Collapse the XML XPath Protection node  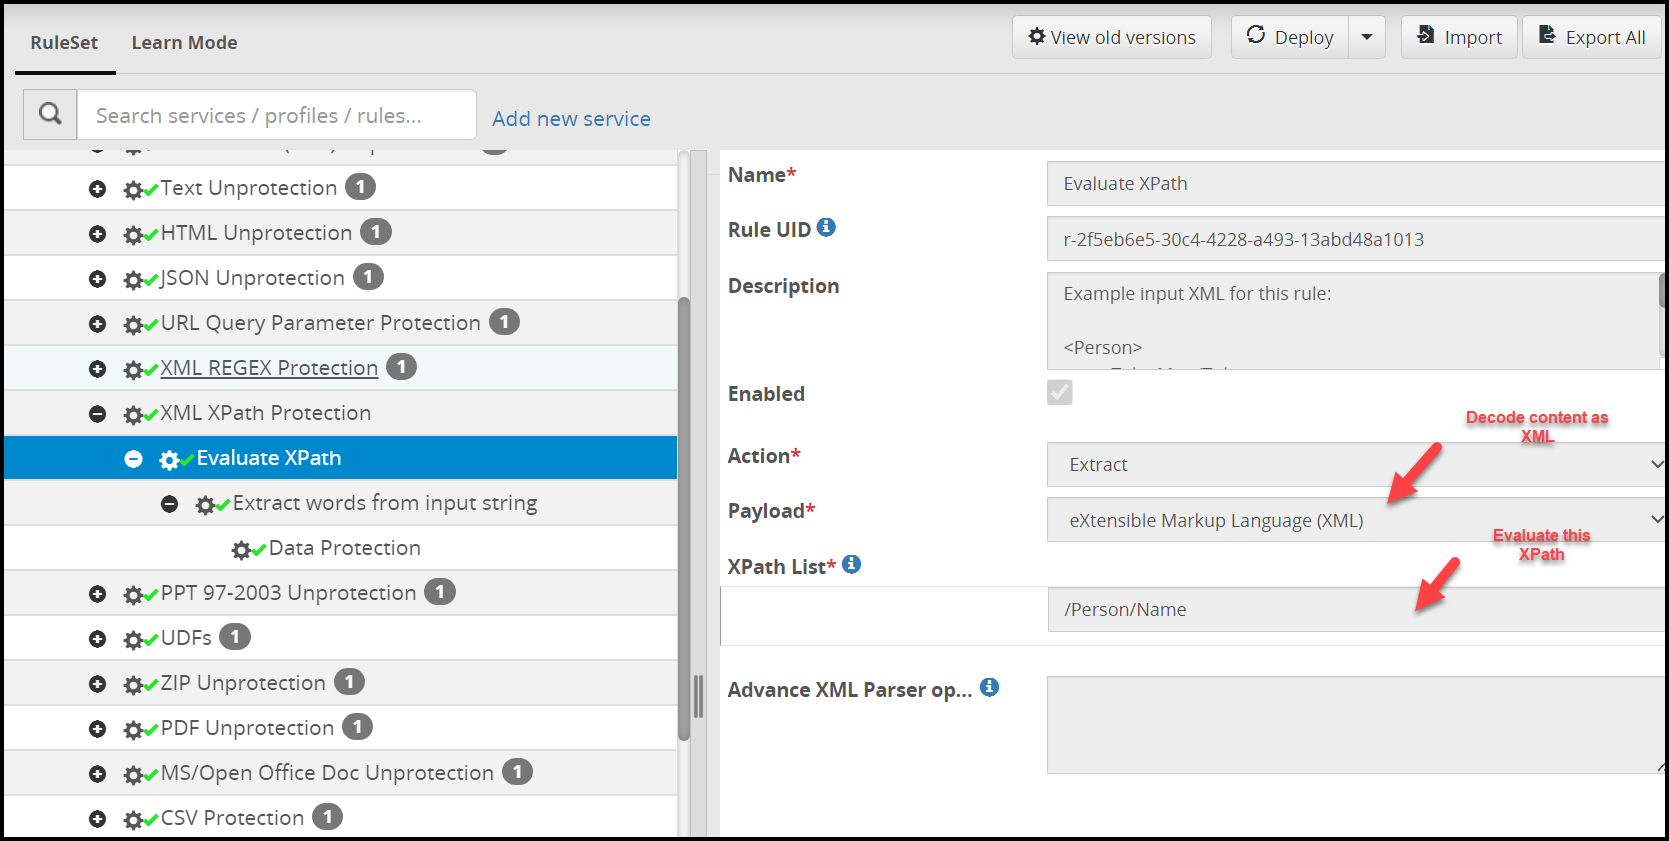tap(97, 413)
